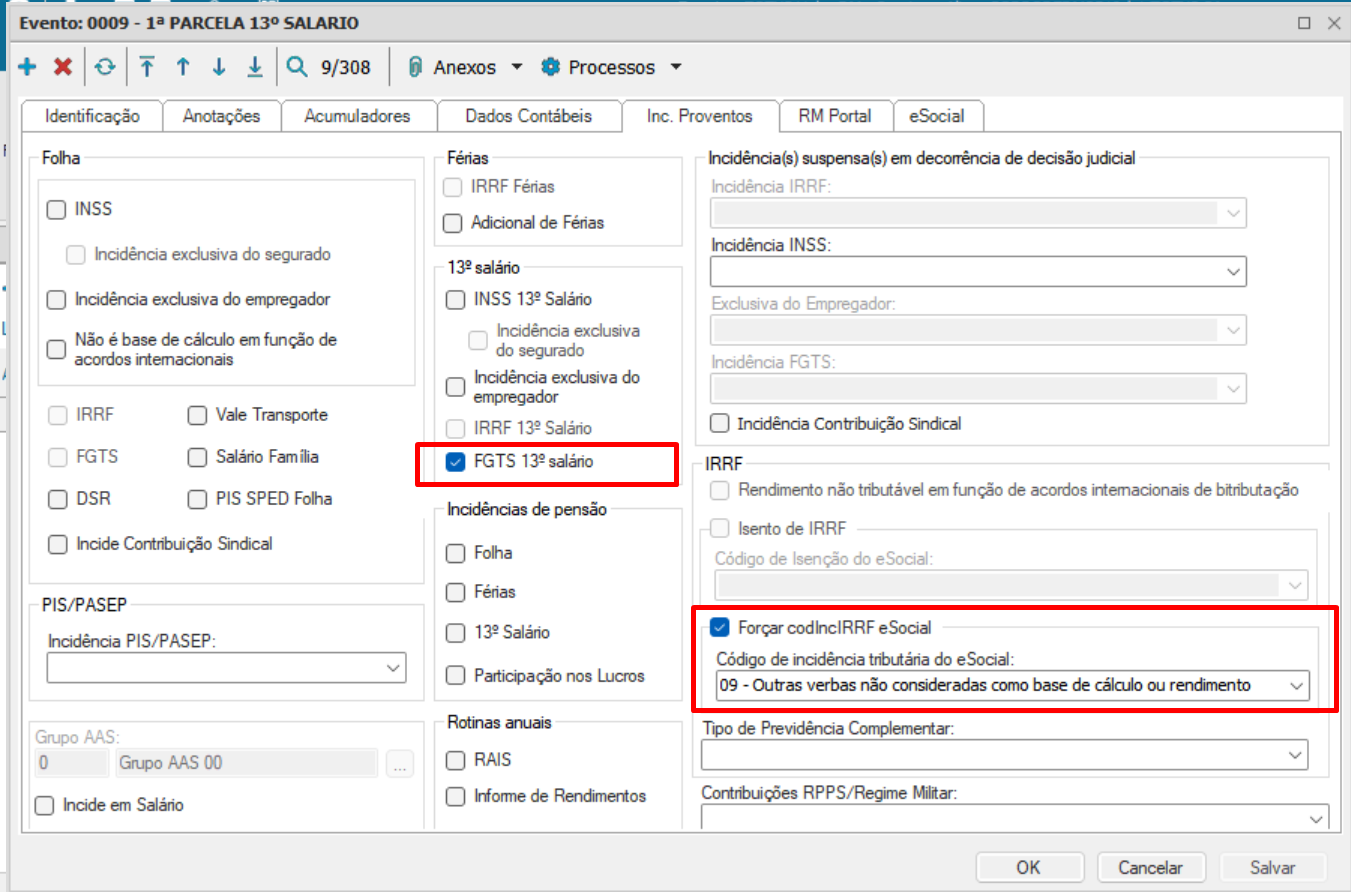
Task: Jump to last record arrow icon
Action: (x=255, y=67)
